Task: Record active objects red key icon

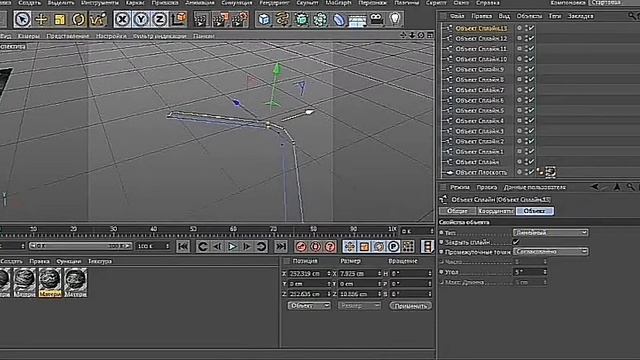Action: point(301,246)
